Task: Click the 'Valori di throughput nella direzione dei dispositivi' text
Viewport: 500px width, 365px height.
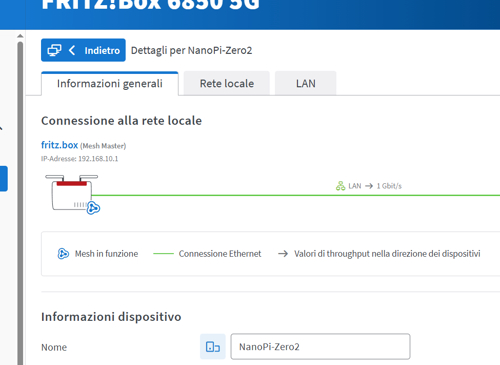Action: click(387, 254)
